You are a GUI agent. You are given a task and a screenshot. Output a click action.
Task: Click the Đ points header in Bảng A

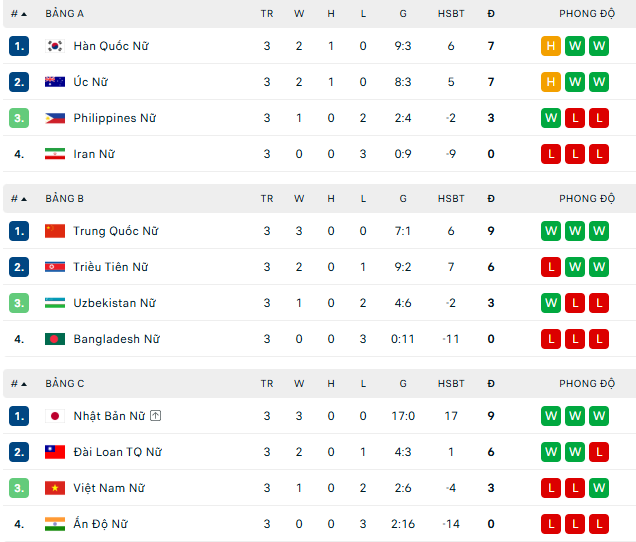491,14
